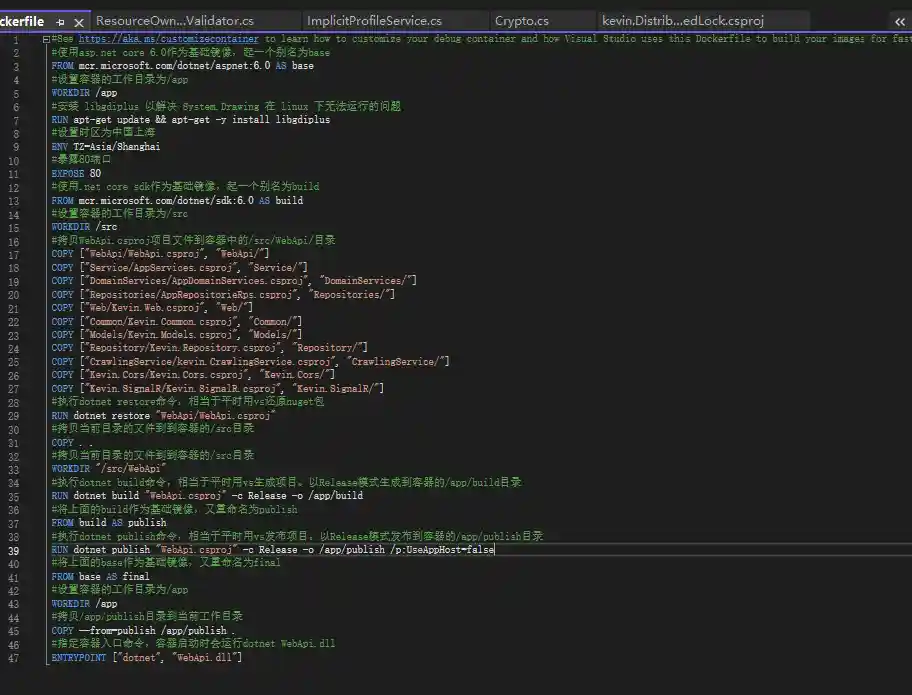Place cursor on 'FROM base AS final' line
Viewport: 912px width, 695px height.
click(100, 577)
